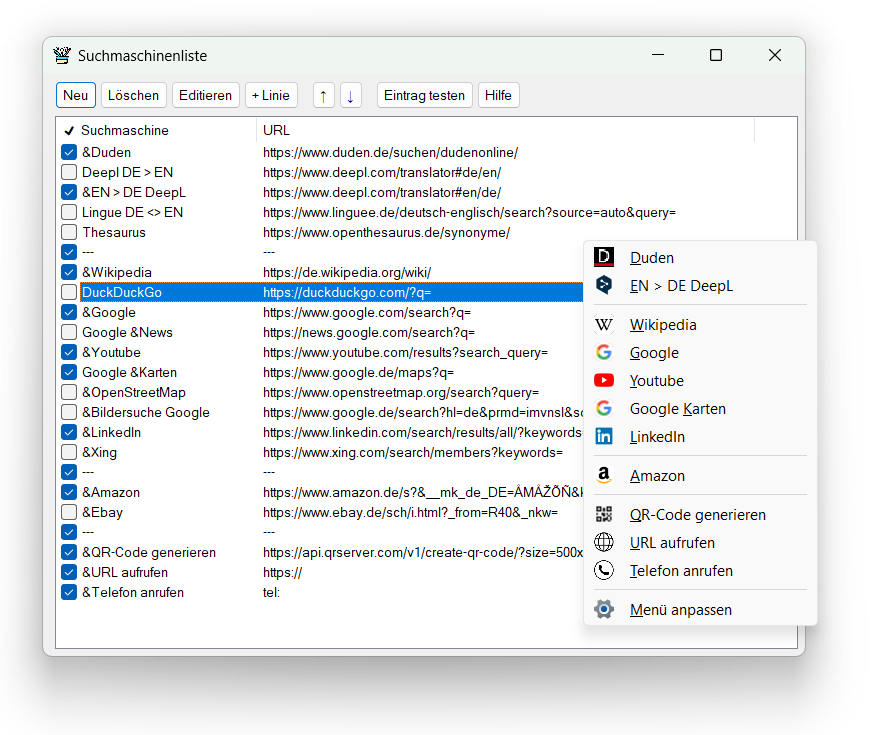The image size is (877, 735).
Task: Uncheck the &Duden checkbox
Action: click(69, 152)
